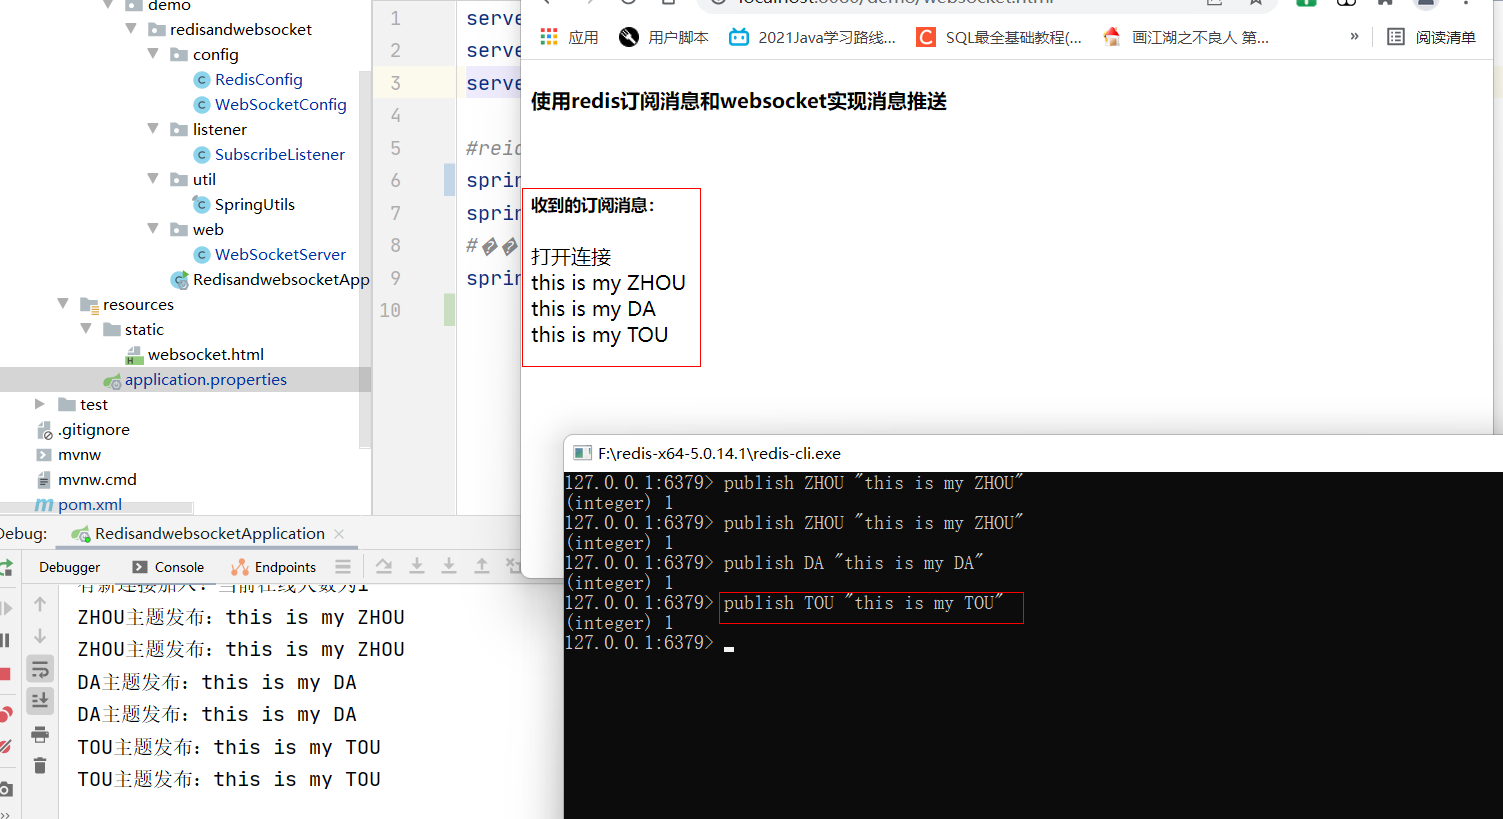Click the step out icon
Viewport: 1503px width, 819px height.
481,566
